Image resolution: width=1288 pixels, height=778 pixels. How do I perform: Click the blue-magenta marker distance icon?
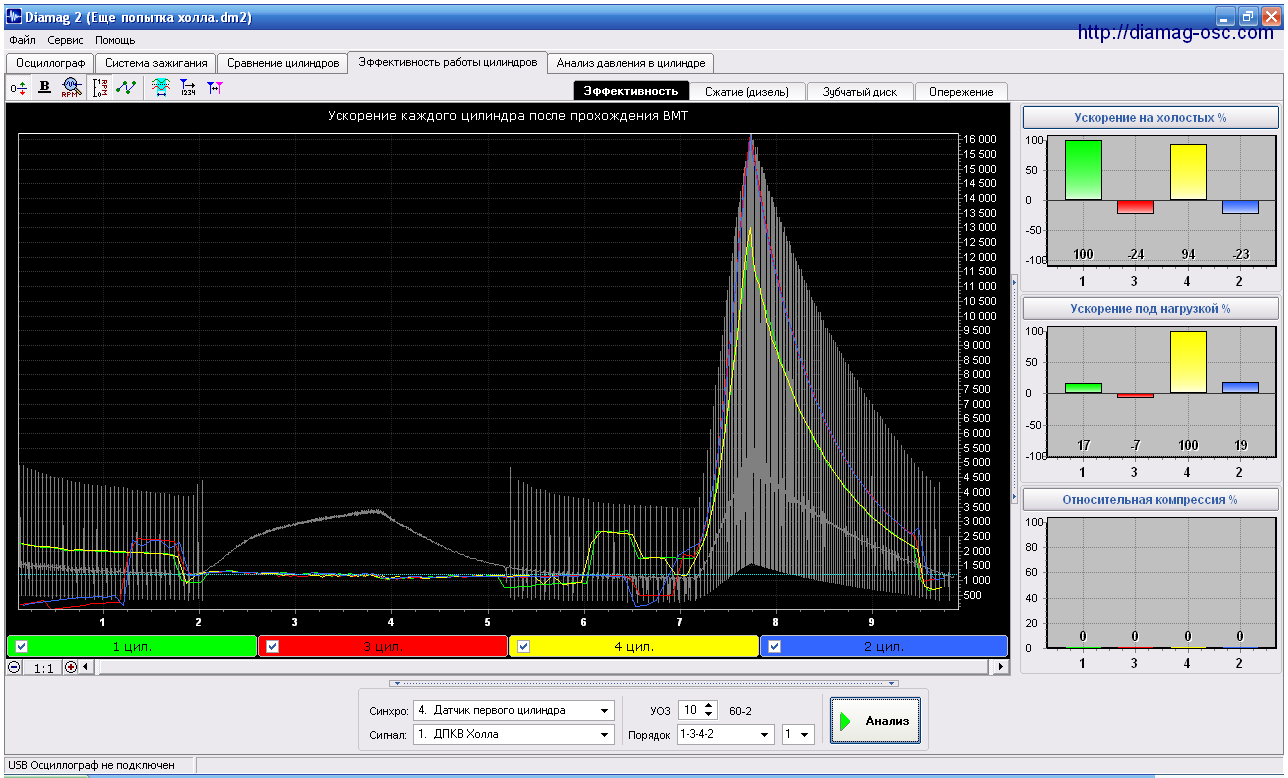point(214,88)
